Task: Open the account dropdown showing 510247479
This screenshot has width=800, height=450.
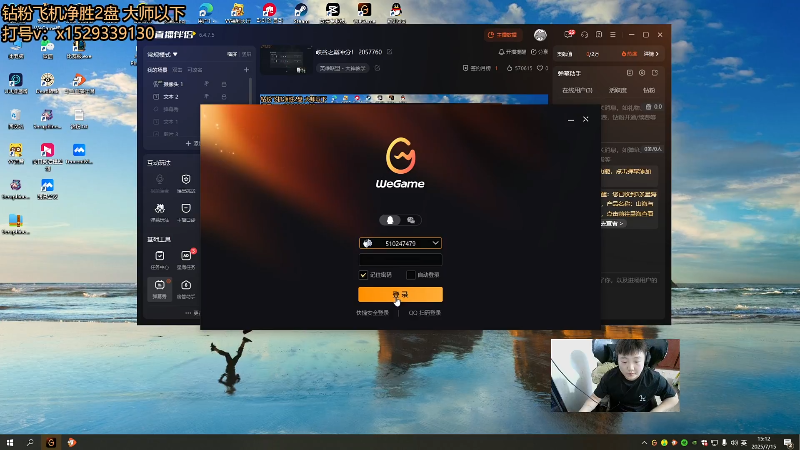Action: pyautogui.click(x=435, y=243)
